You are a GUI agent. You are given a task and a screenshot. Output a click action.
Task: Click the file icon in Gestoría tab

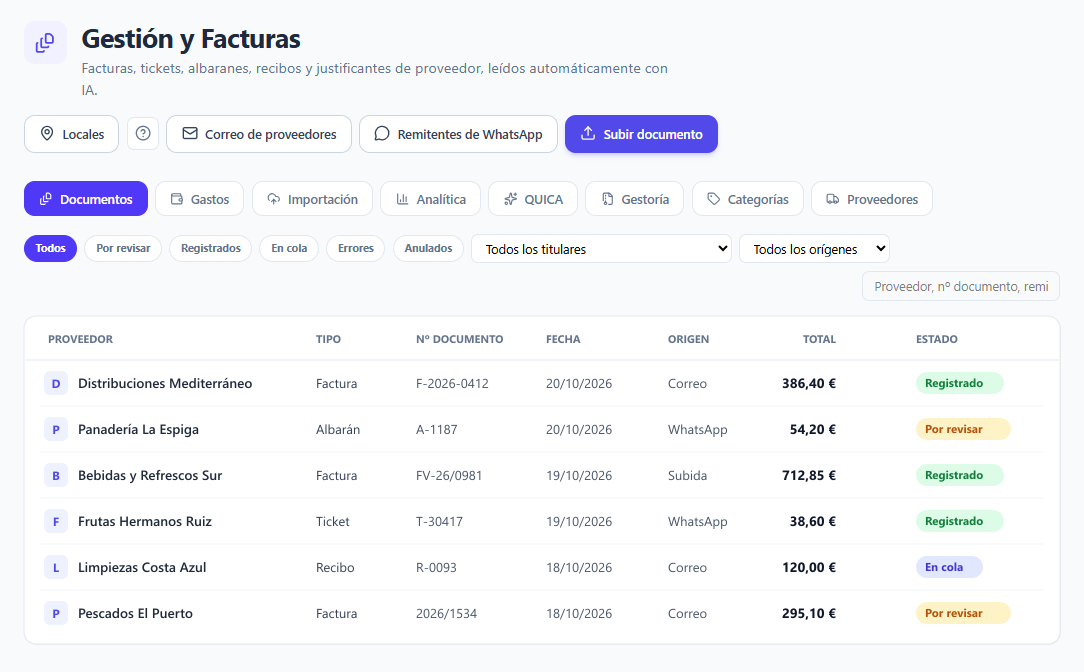(607, 199)
